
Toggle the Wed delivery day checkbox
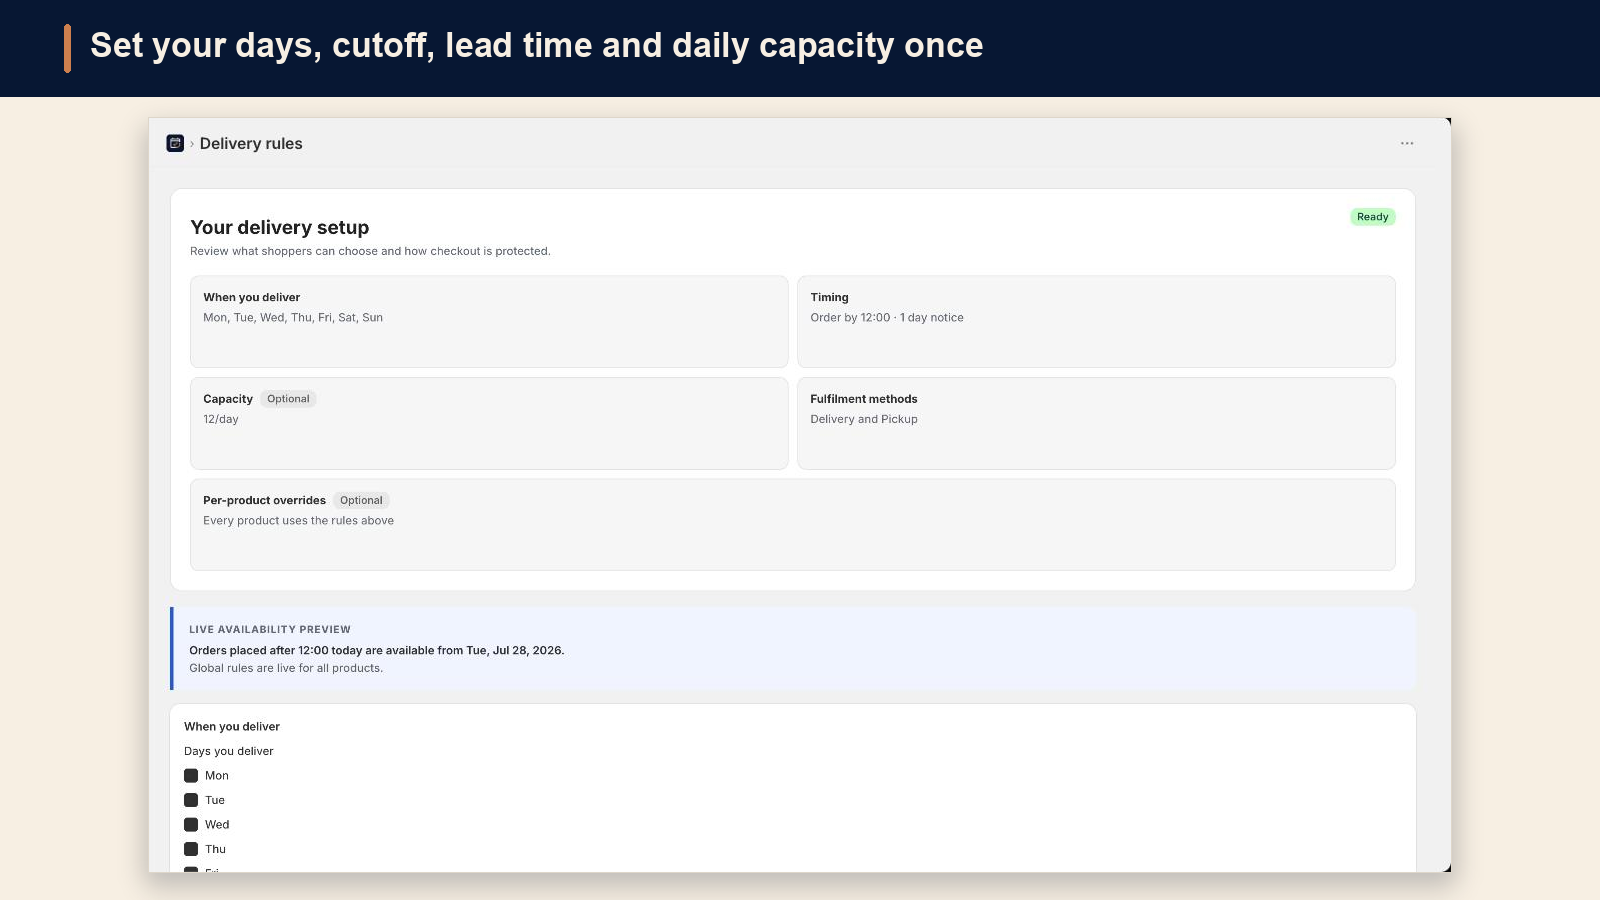pos(191,825)
